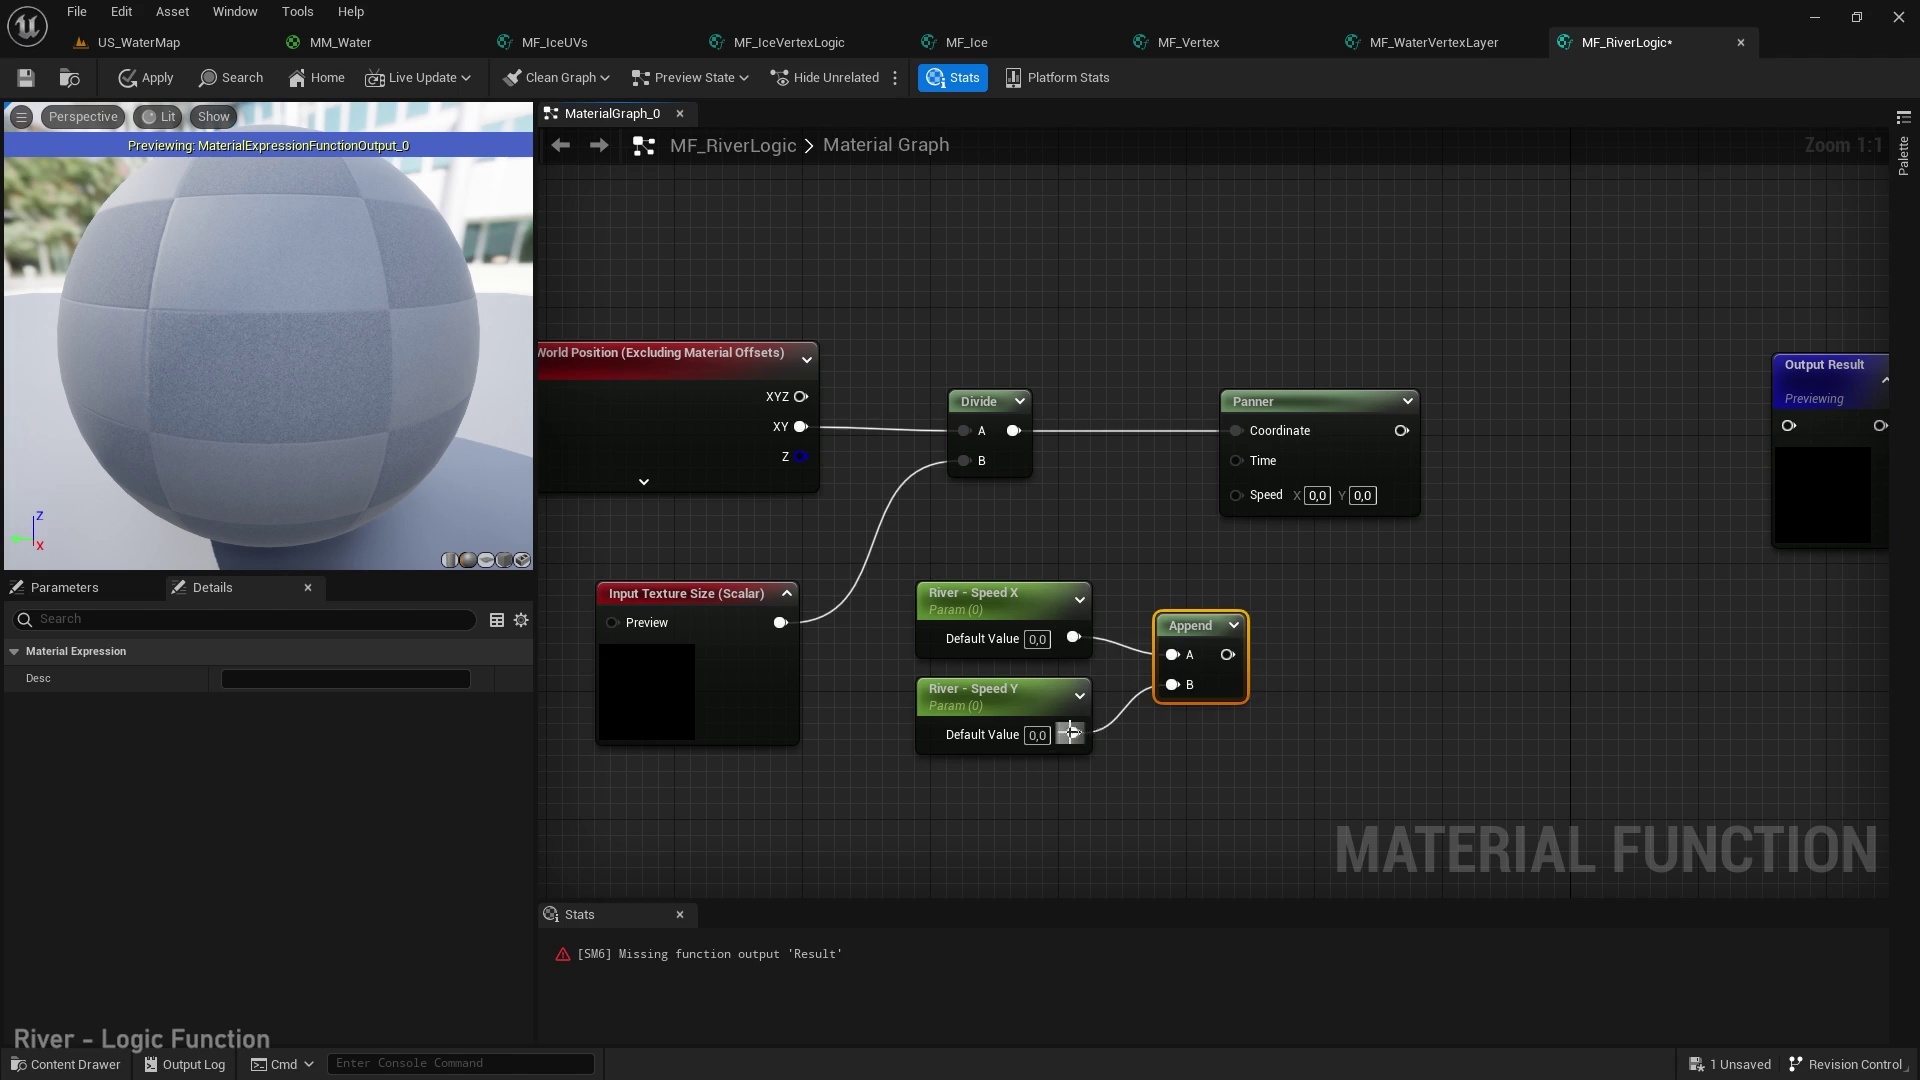Switch to the MF_Ice tab
Screen dimensions: 1920x1080
[966, 43]
